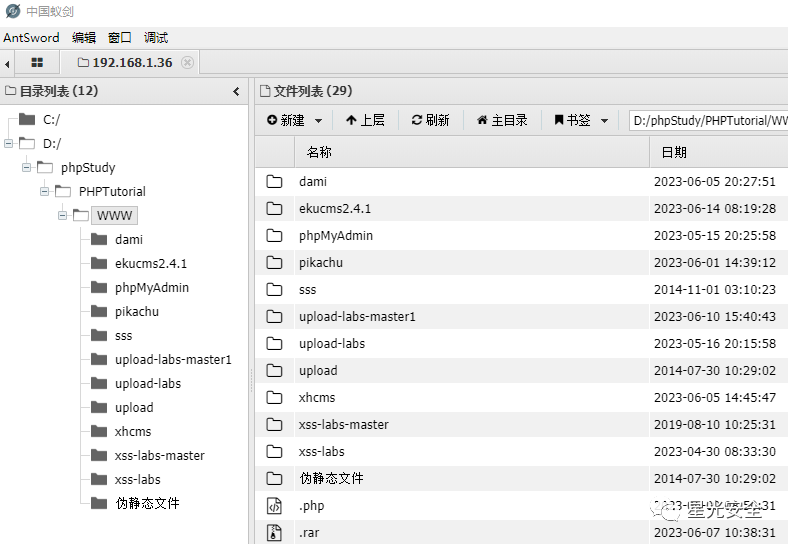Click pikachu folder icon in file list
Viewport: 788px width, 544px height.
[x=274, y=262]
